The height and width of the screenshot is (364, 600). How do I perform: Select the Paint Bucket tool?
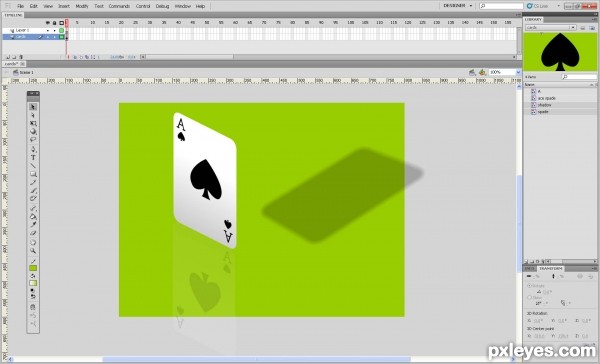pos(33,217)
